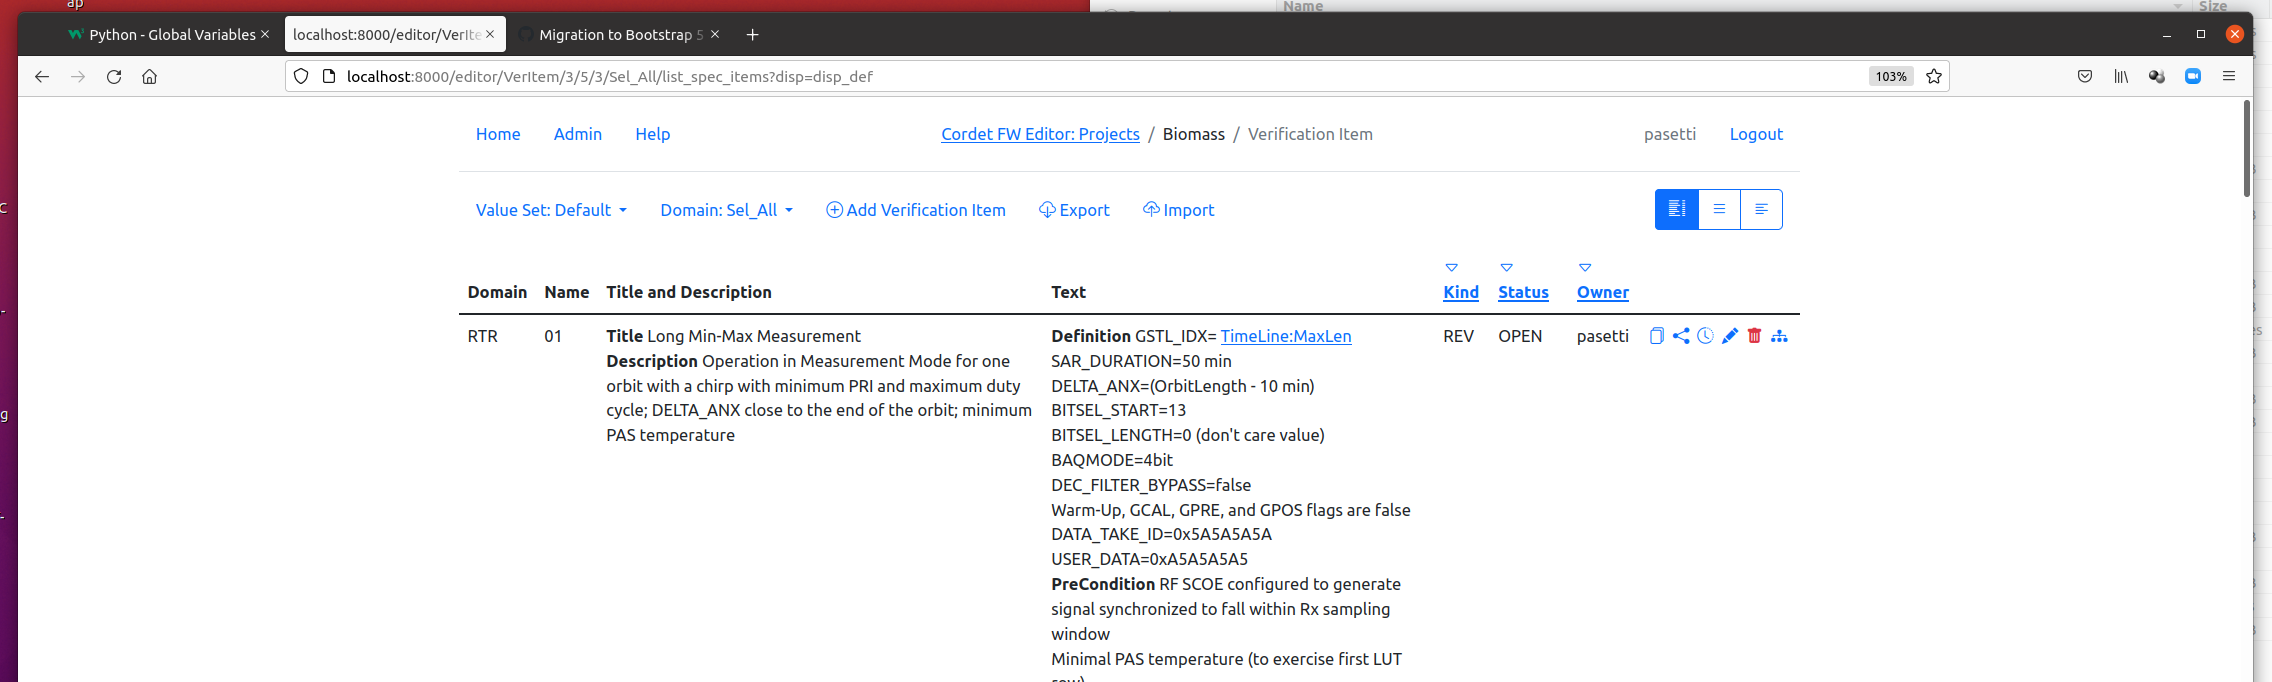The height and width of the screenshot is (682, 2272).
Task: Open the Admin navigation link
Action: pos(578,134)
